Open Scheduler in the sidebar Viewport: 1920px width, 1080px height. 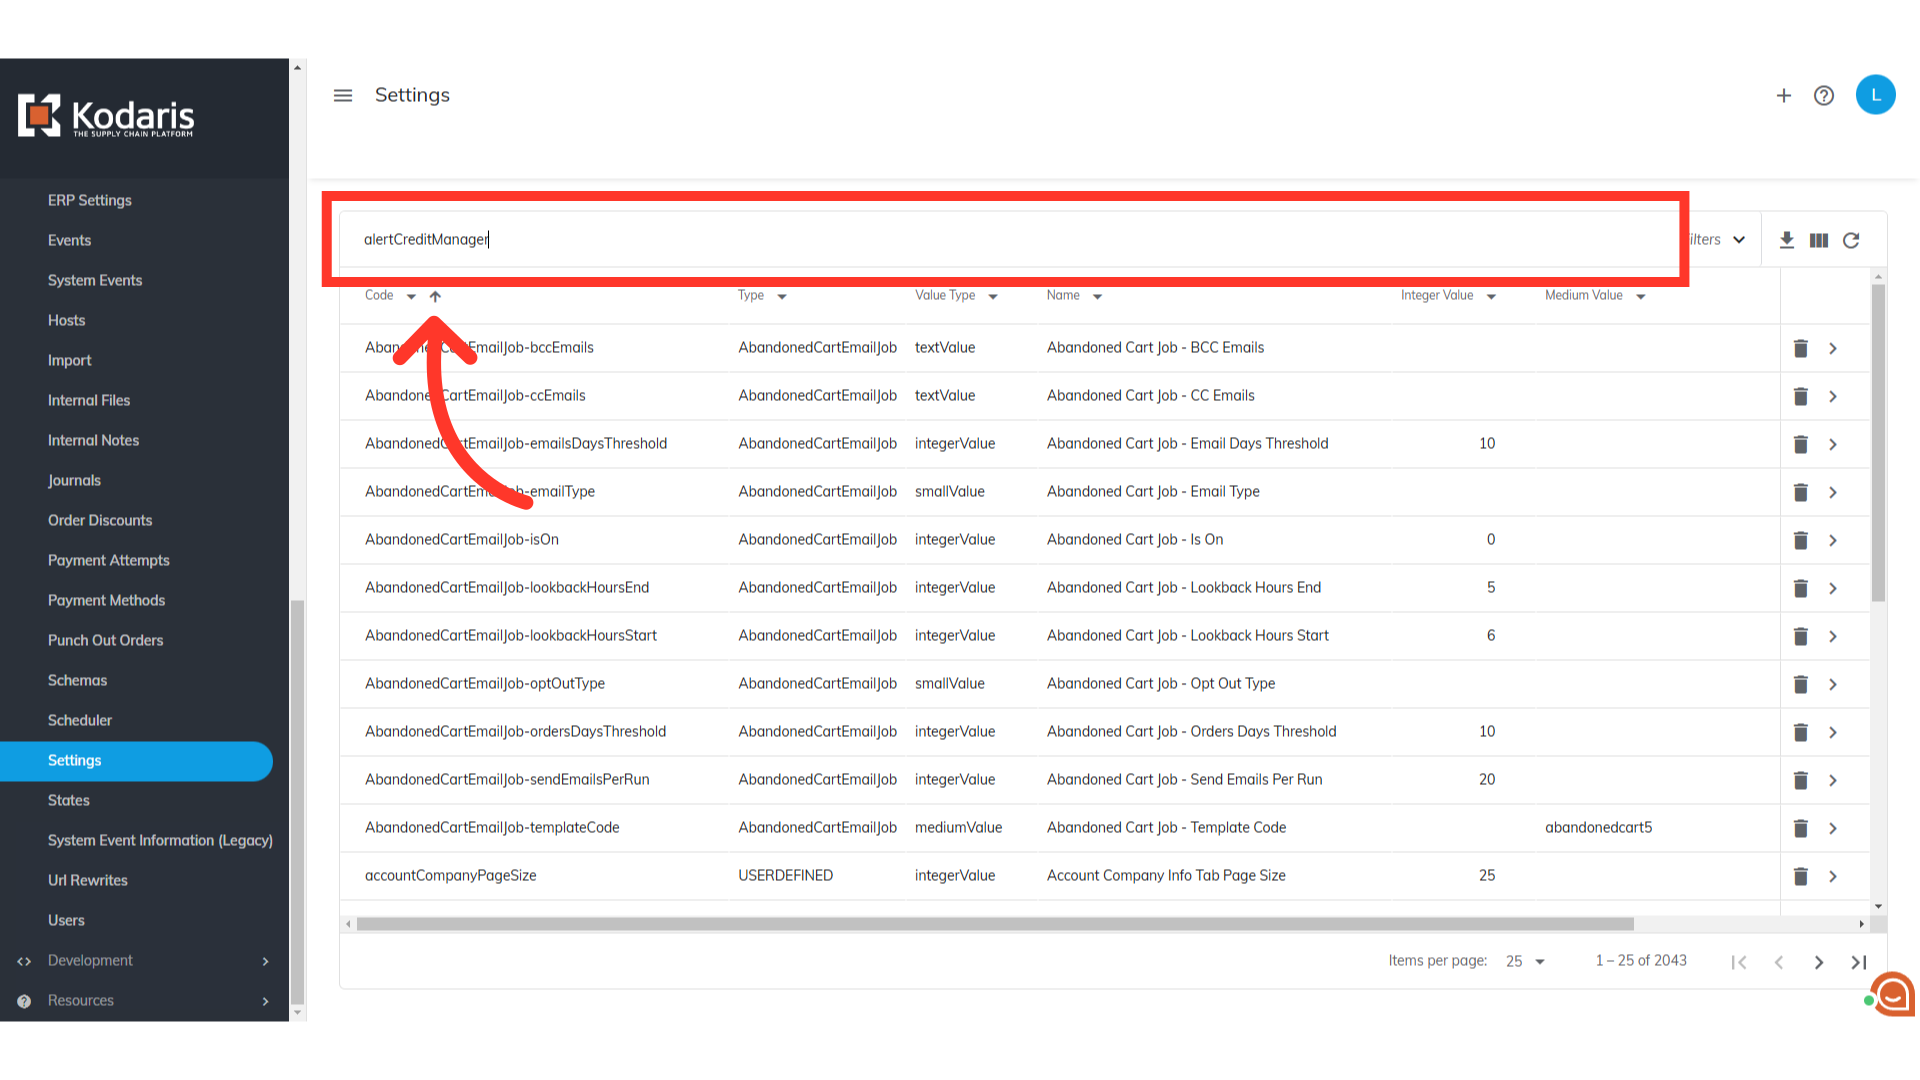coord(80,720)
